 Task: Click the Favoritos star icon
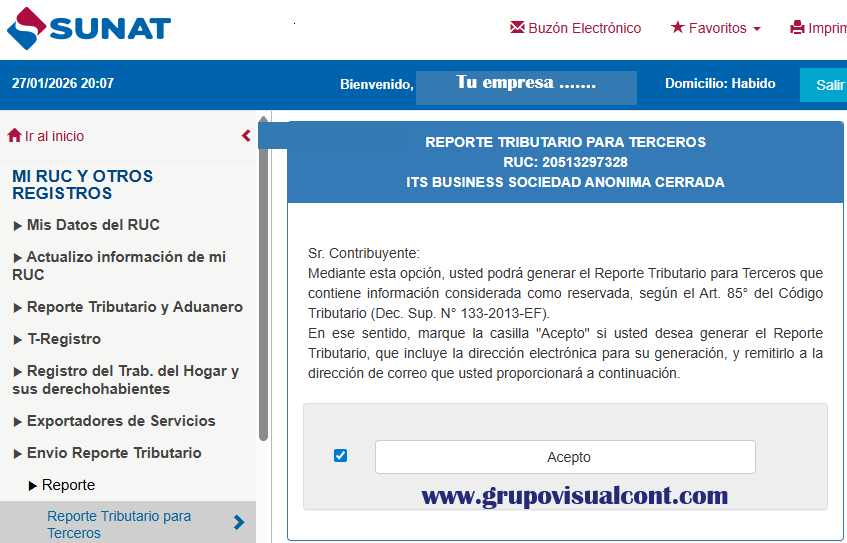tap(677, 27)
